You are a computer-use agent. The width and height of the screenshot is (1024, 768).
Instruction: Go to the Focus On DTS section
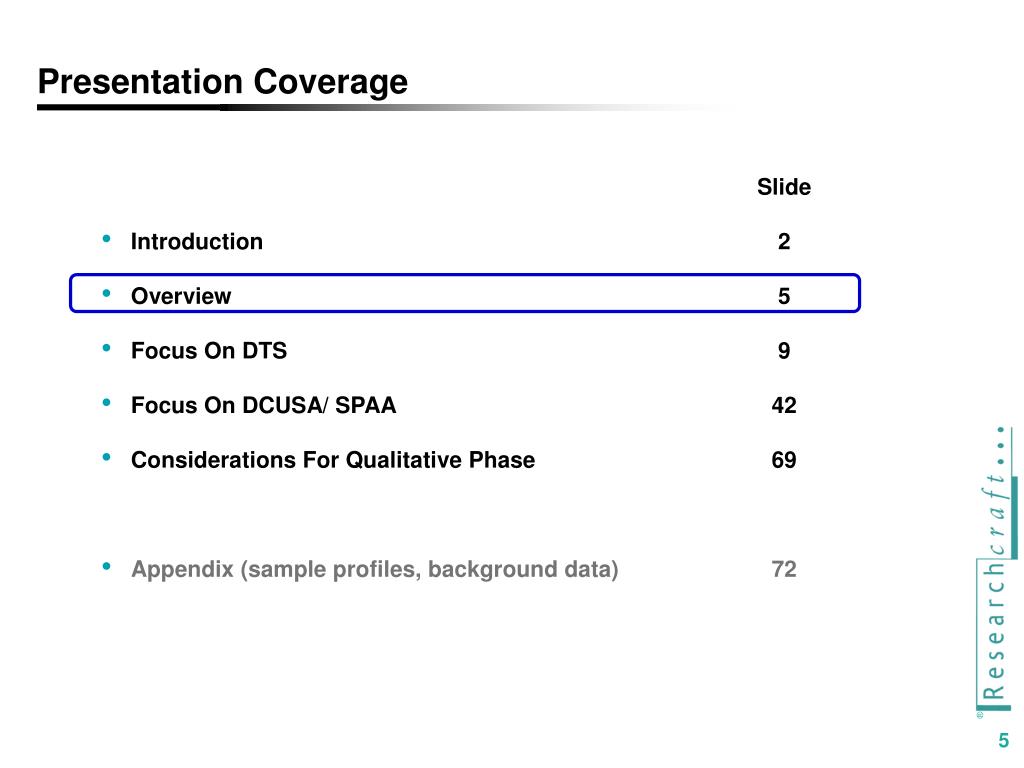click(209, 351)
